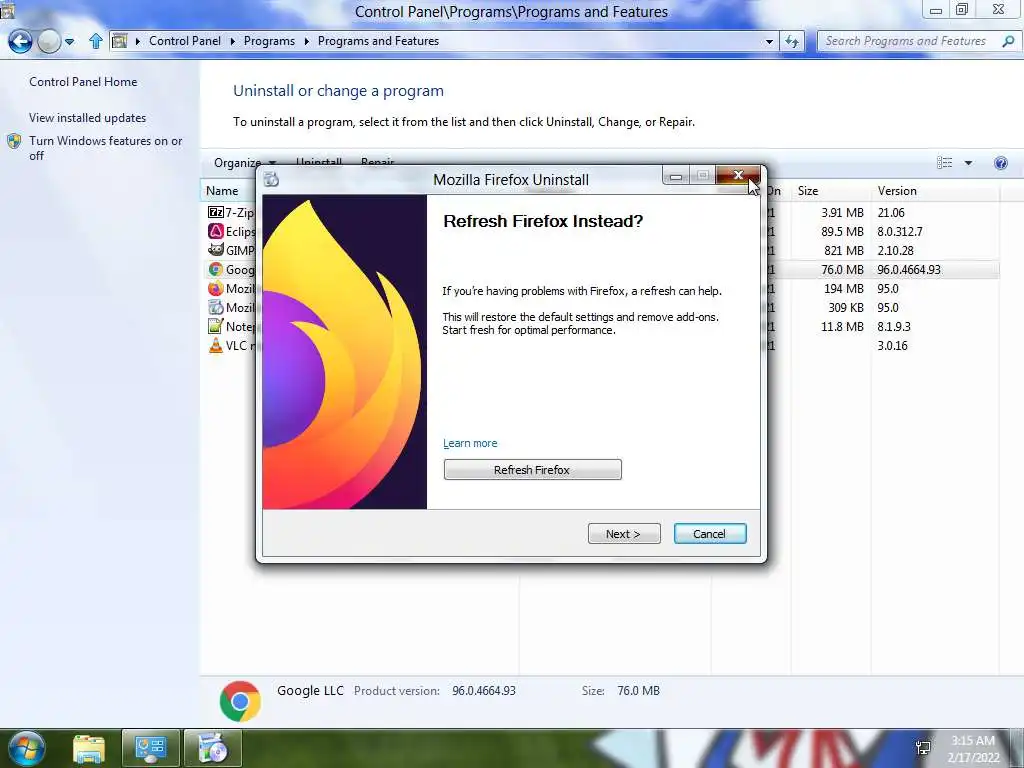Open View installed updates link
Image resolution: width=1024 pixels, height=768 pixels.
click(88, 118)
